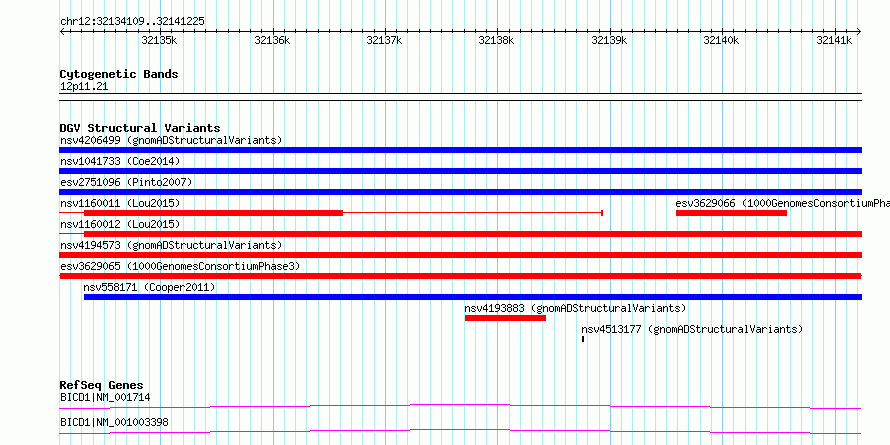Click the nsv4206499 gnomAD variant bar

pyautogui.click(x=460, y=150)
